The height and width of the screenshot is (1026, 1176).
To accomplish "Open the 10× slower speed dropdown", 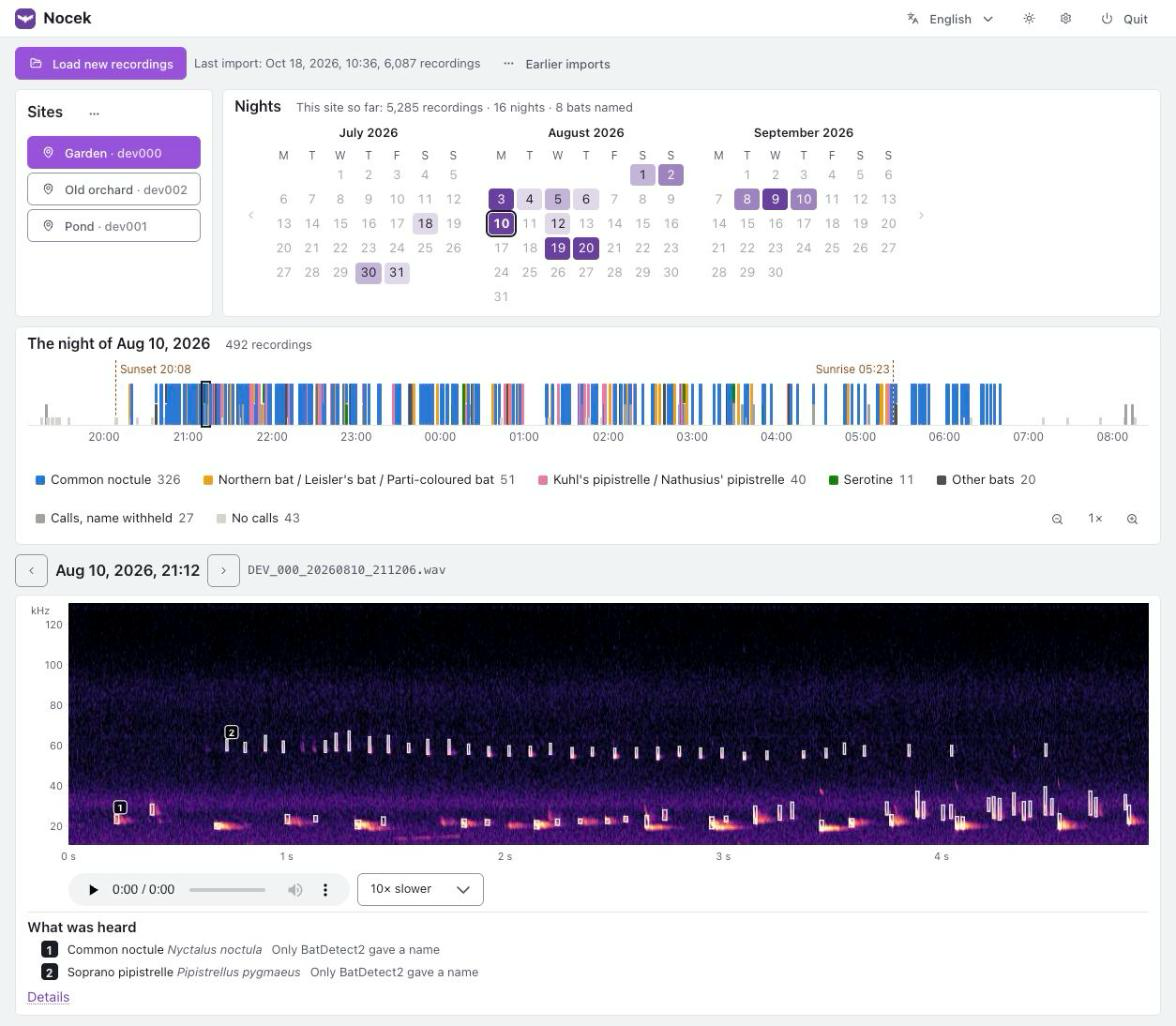I will pos(420,889).
